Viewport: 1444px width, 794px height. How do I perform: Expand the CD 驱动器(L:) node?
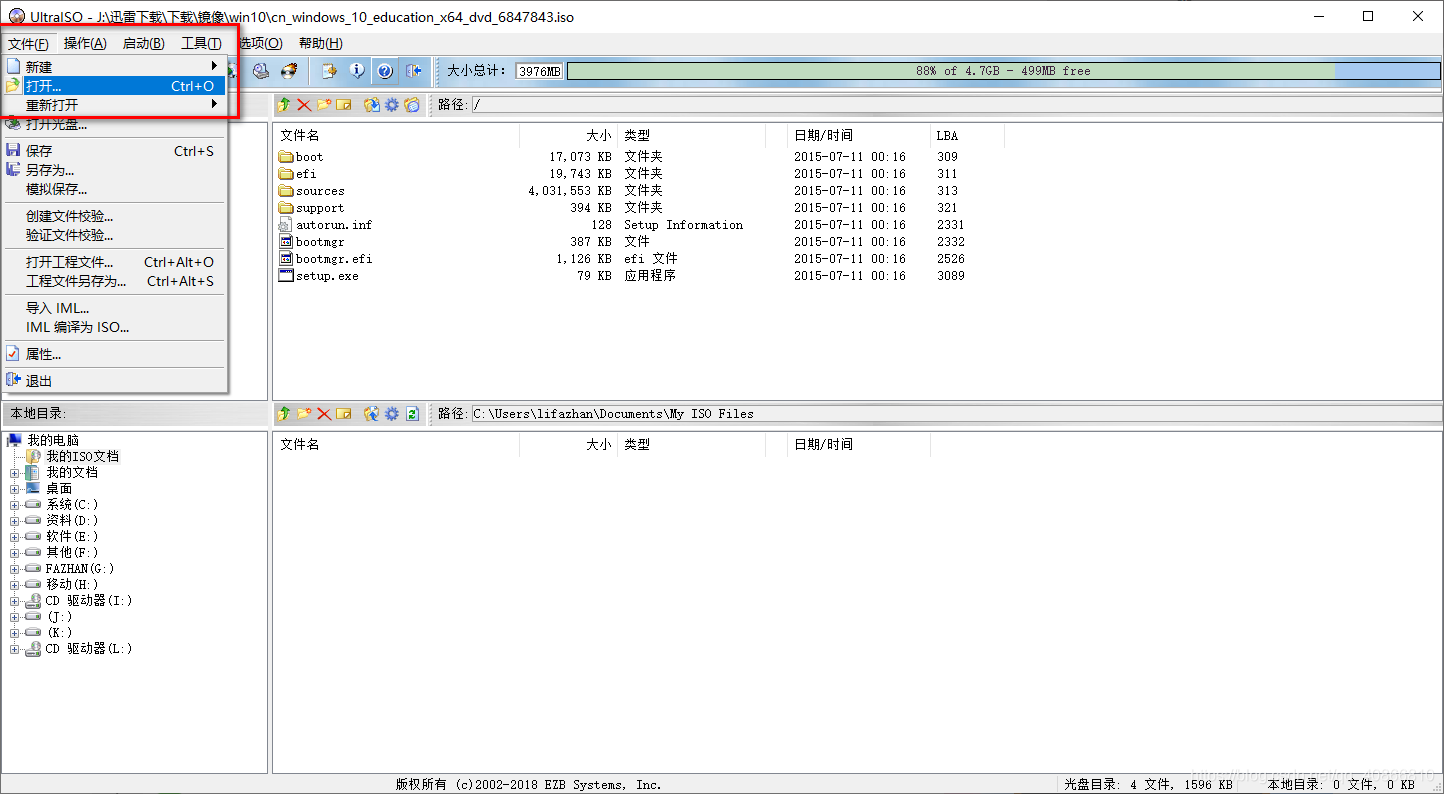[x=14, y=649]
